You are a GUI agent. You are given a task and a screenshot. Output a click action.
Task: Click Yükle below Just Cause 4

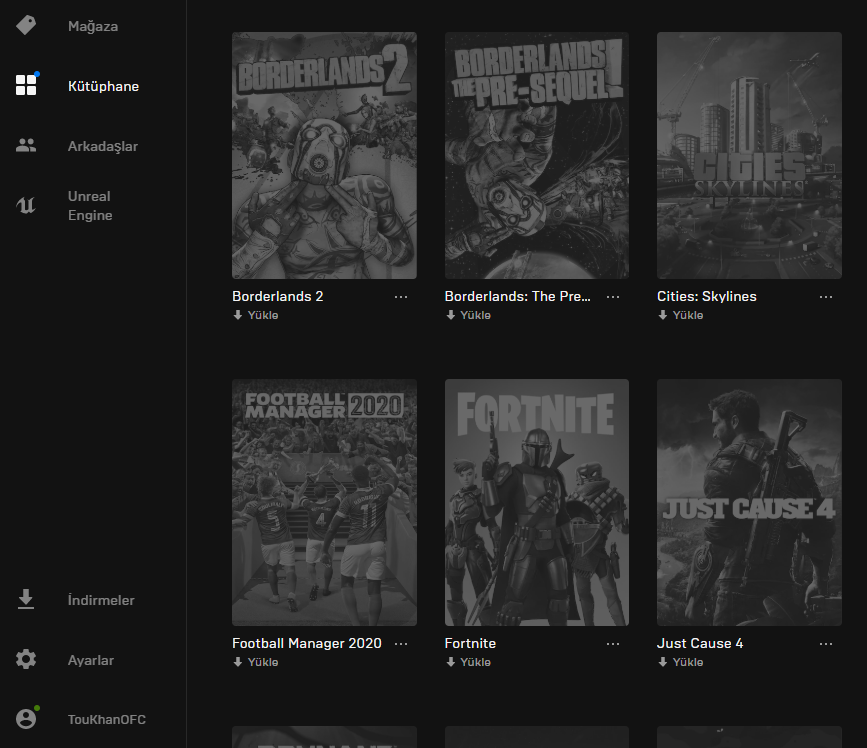pyautogui.click(x=688, y=662)
